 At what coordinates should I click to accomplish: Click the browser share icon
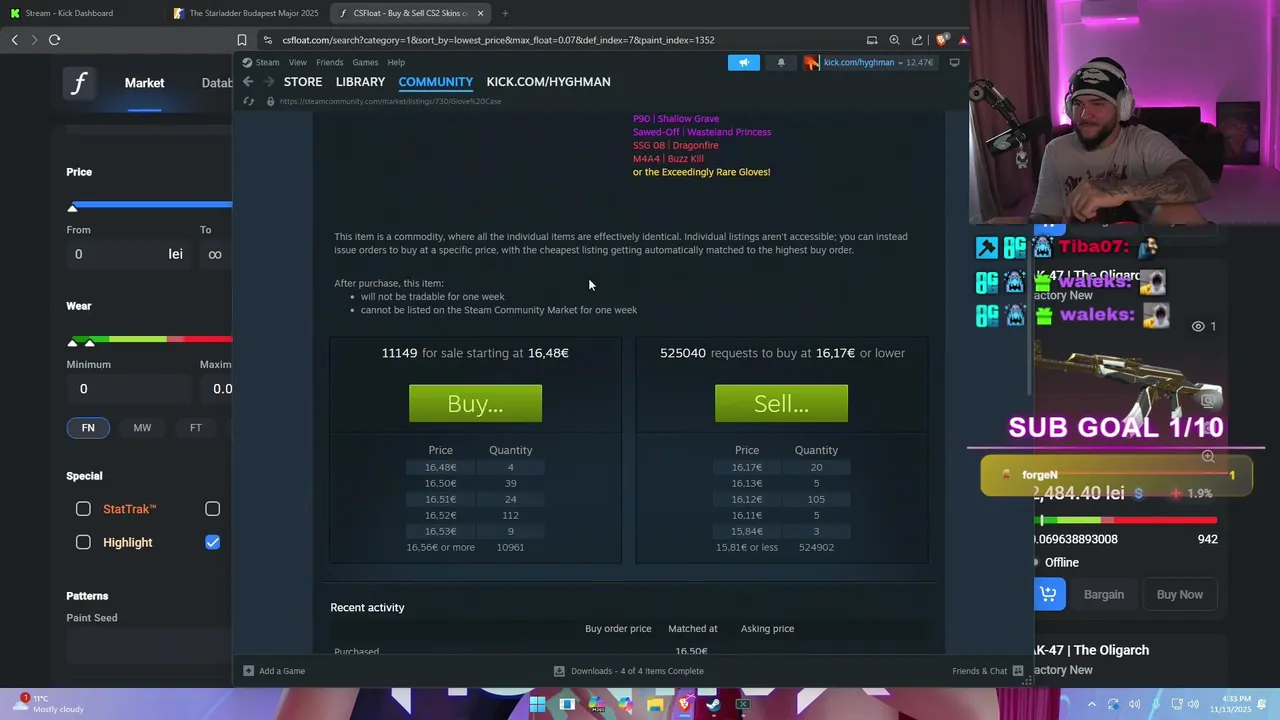coord(917,40)
